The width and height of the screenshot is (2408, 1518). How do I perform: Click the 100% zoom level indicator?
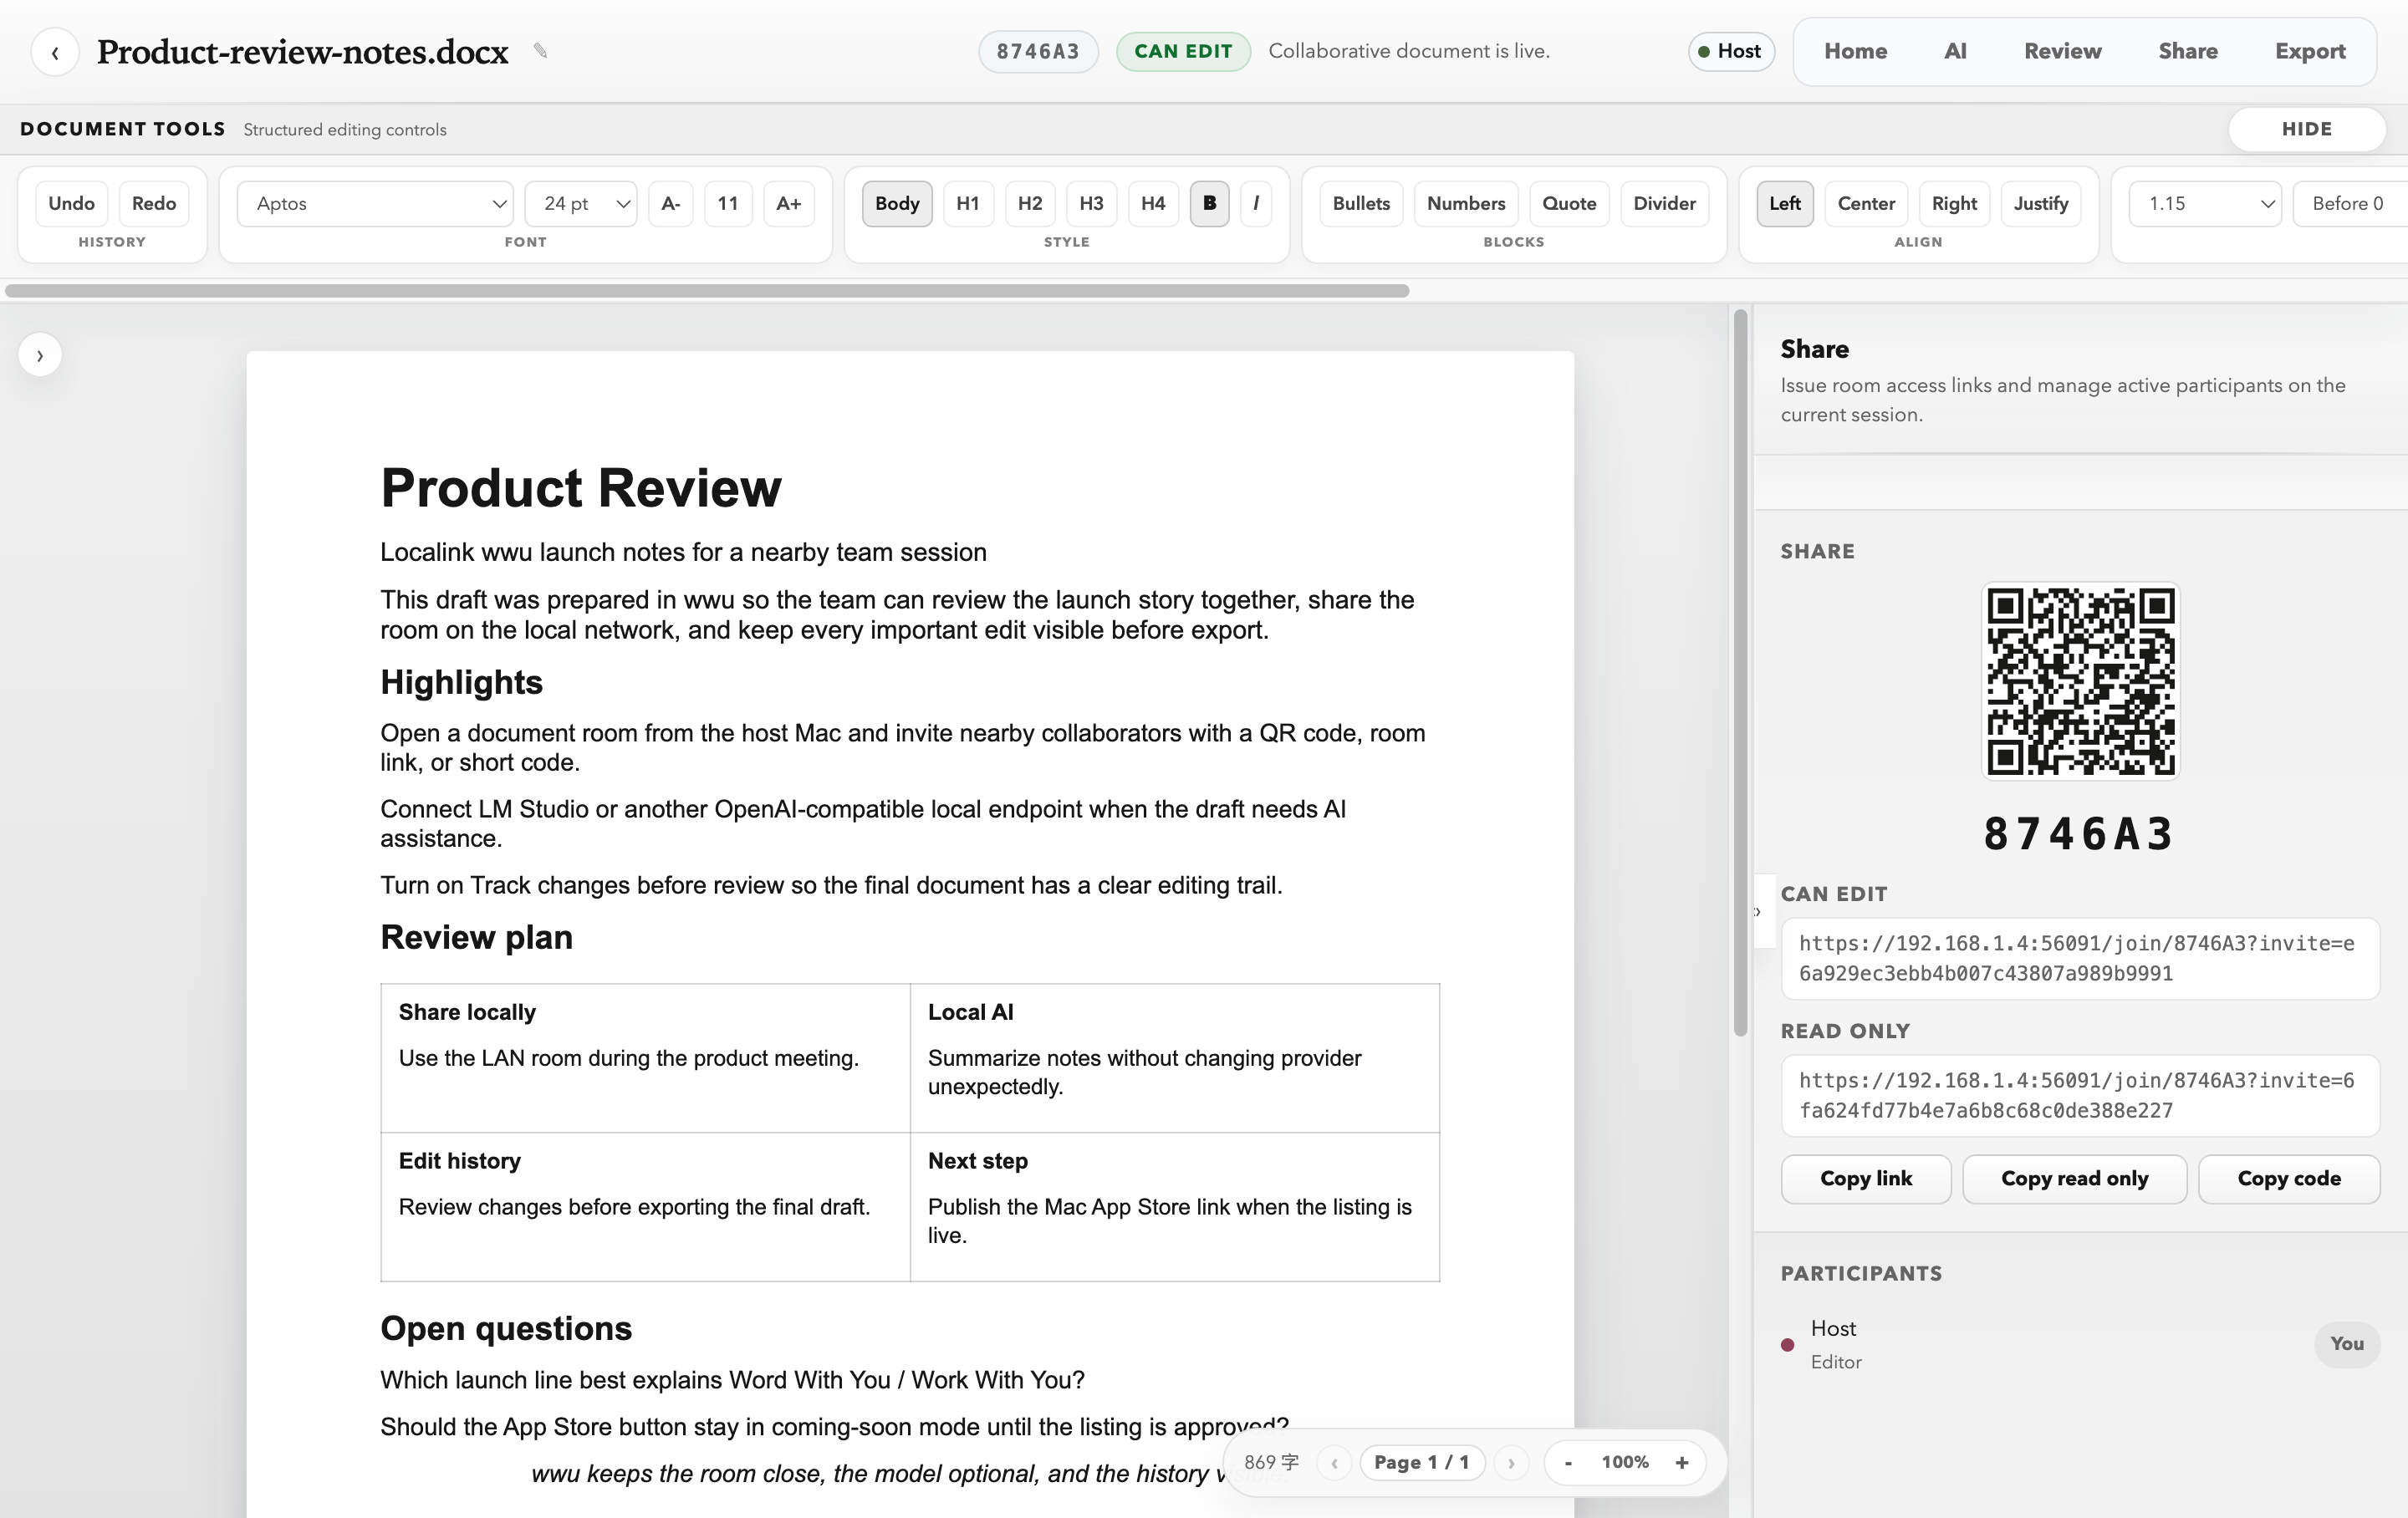point(1625,1463)
